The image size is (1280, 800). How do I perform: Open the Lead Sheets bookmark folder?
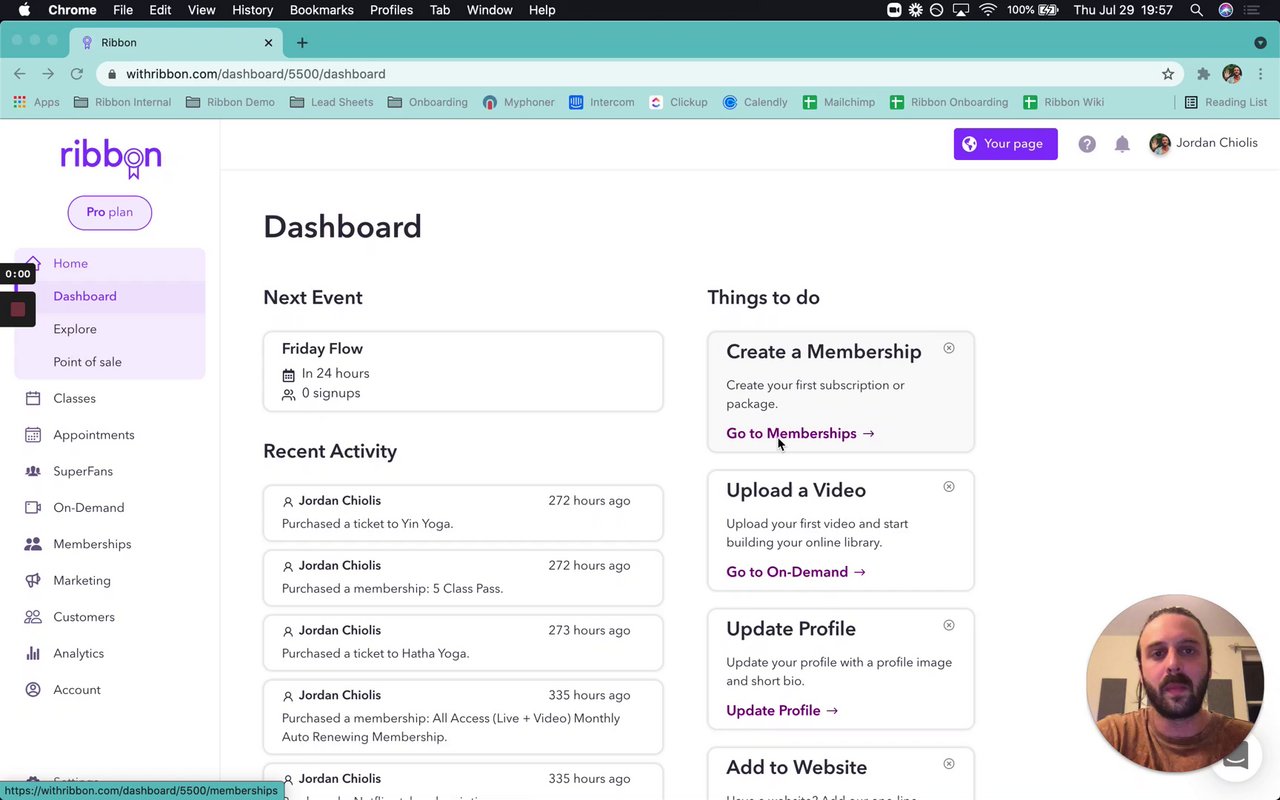[x=331, y=102]
